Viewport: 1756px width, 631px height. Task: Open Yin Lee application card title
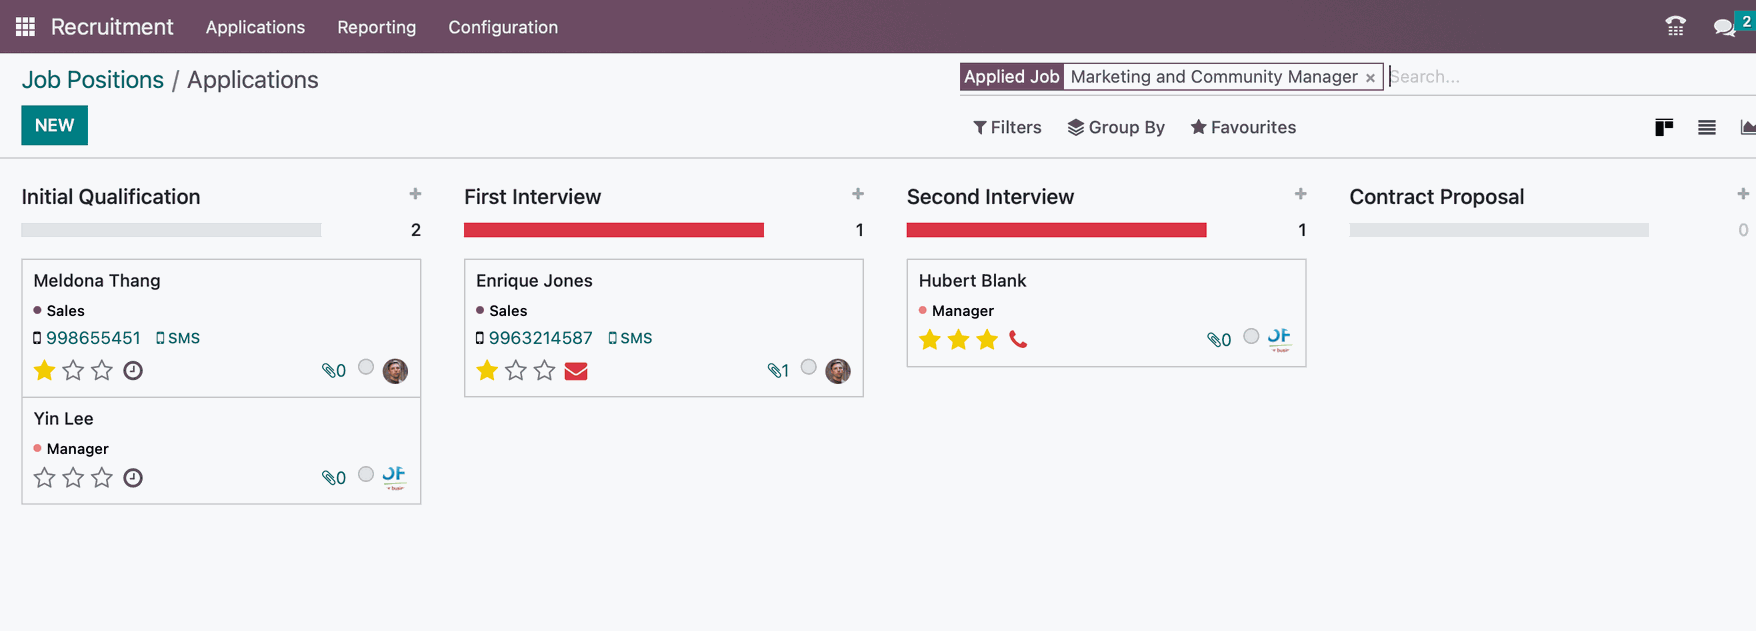tap(64, 419)
